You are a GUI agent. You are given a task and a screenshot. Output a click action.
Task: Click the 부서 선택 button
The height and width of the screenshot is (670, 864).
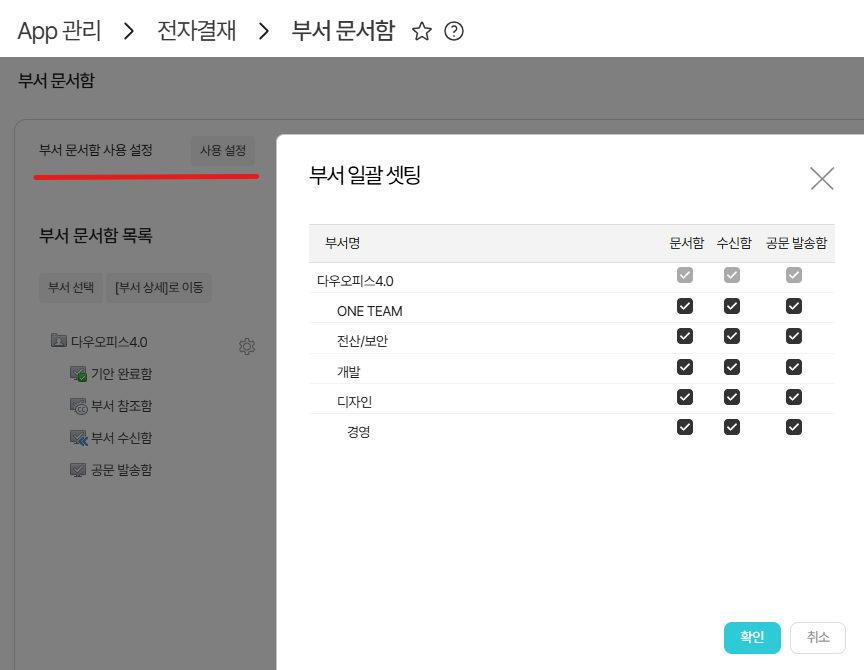pos(71,287)
